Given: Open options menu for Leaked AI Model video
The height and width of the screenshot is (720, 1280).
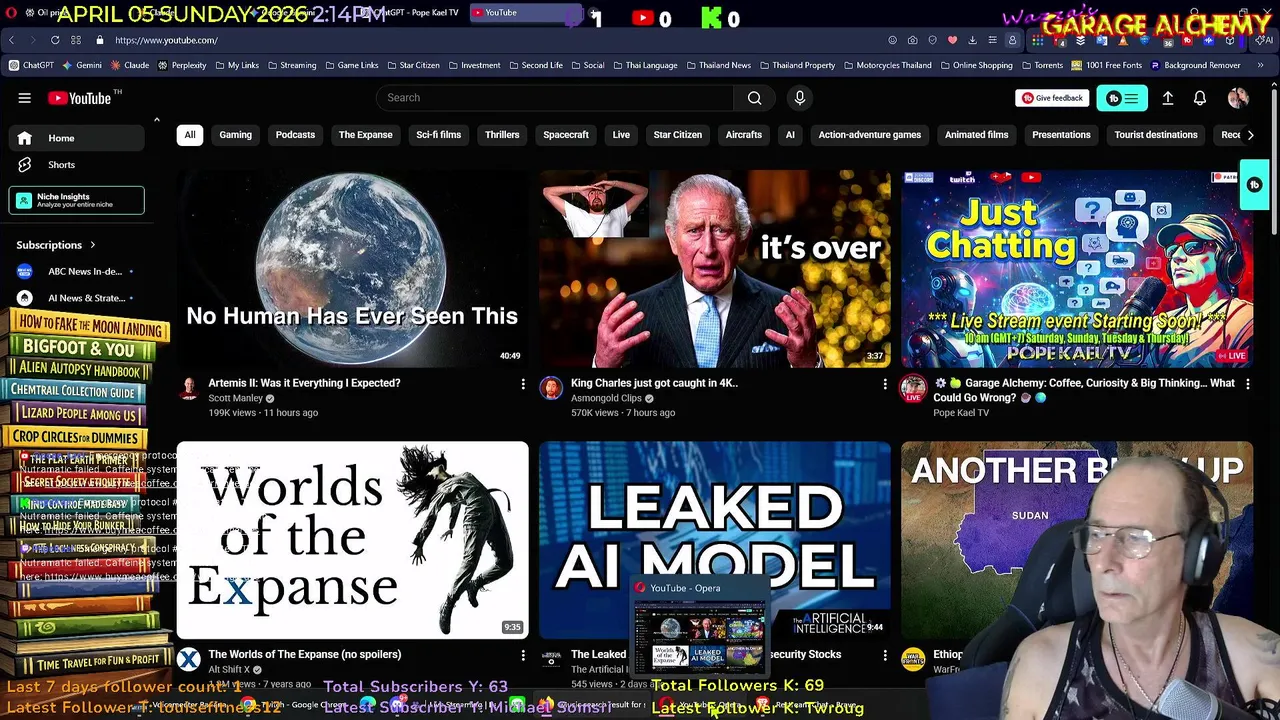Looking at the screenshot, I should pos(884,655).
